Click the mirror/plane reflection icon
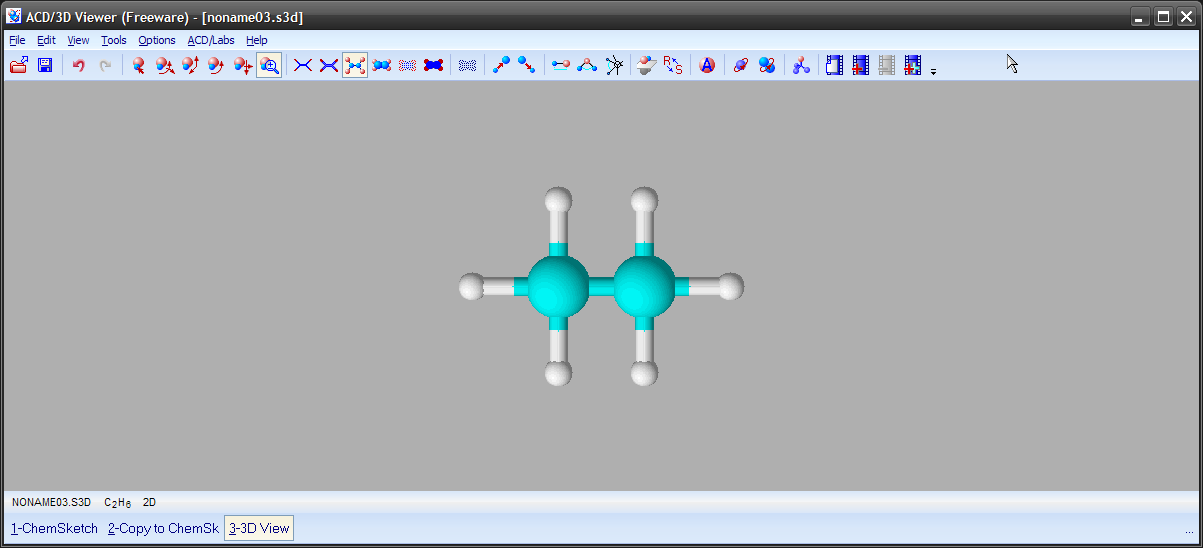 [x=647, y=66]
